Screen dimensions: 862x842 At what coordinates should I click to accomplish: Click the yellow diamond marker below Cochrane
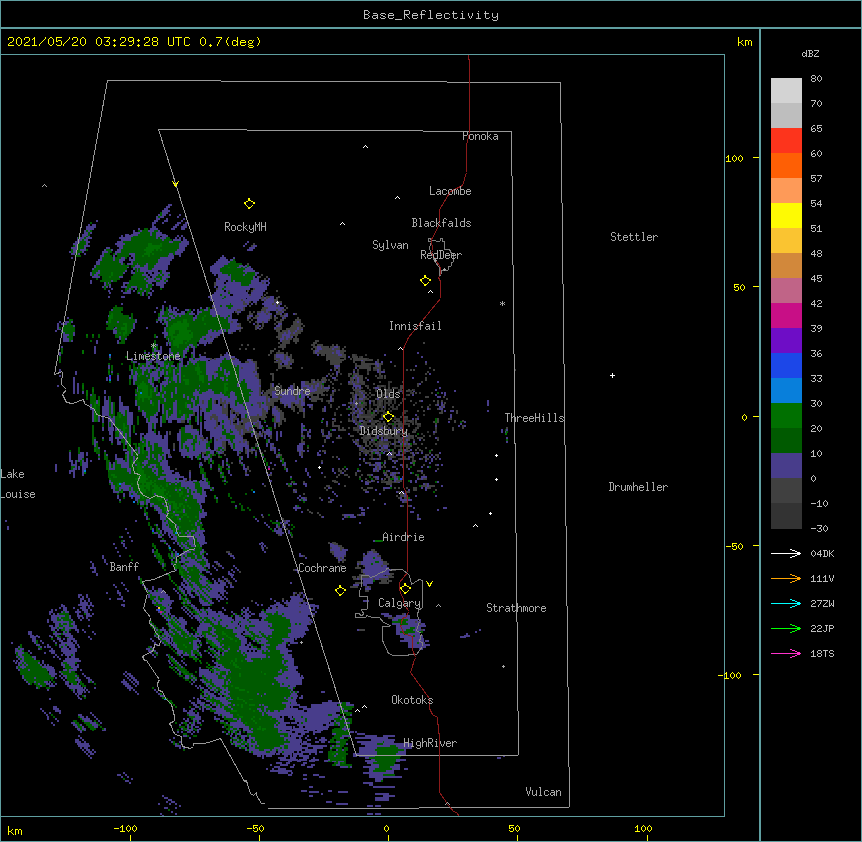(x=340, y=590)
